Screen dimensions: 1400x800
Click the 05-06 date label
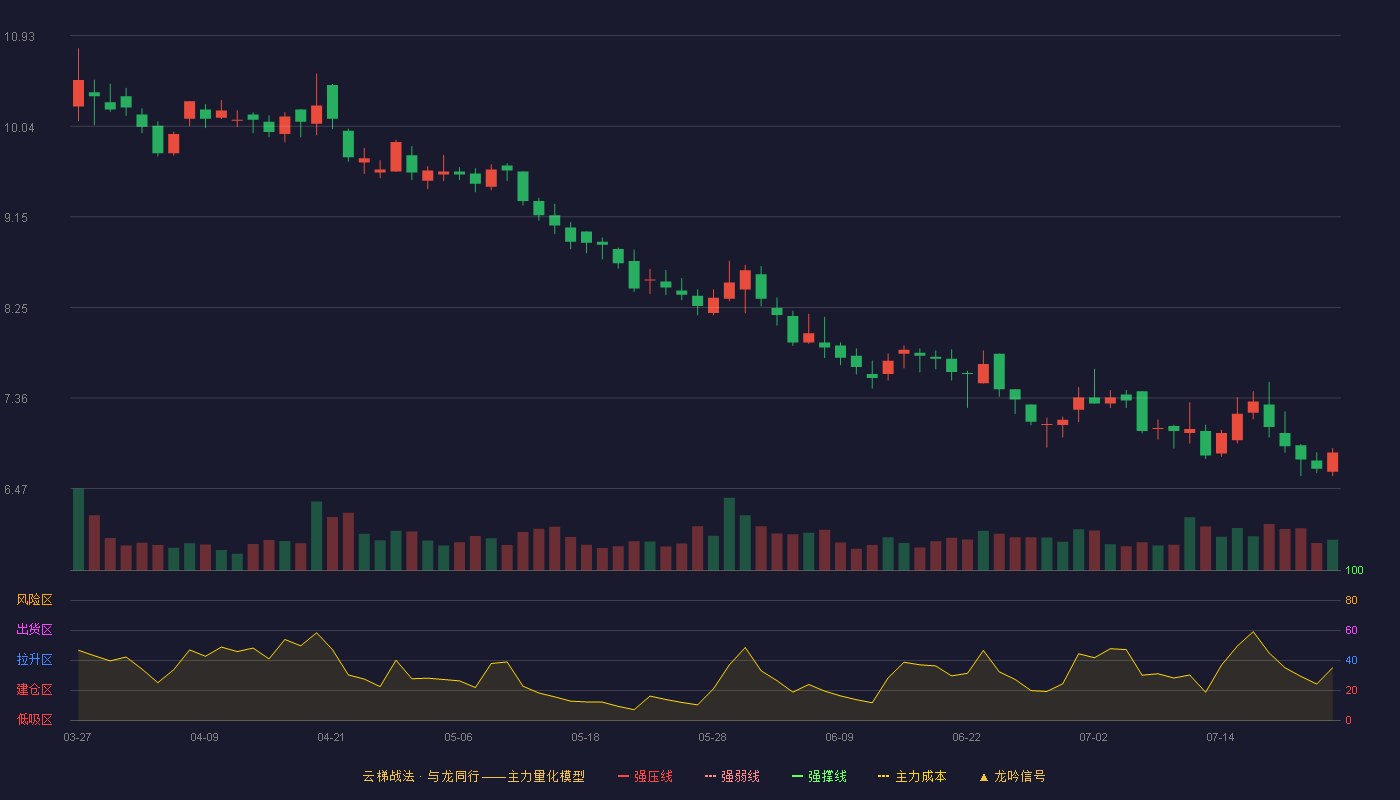[x=458, y=737]
